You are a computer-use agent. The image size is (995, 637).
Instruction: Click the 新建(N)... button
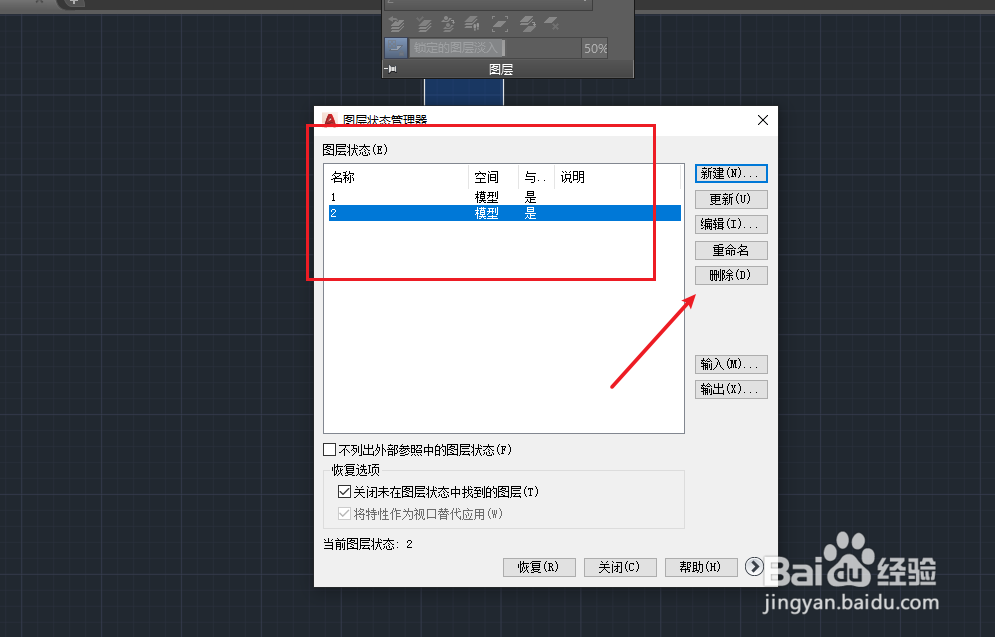click(x=731, y=173)
